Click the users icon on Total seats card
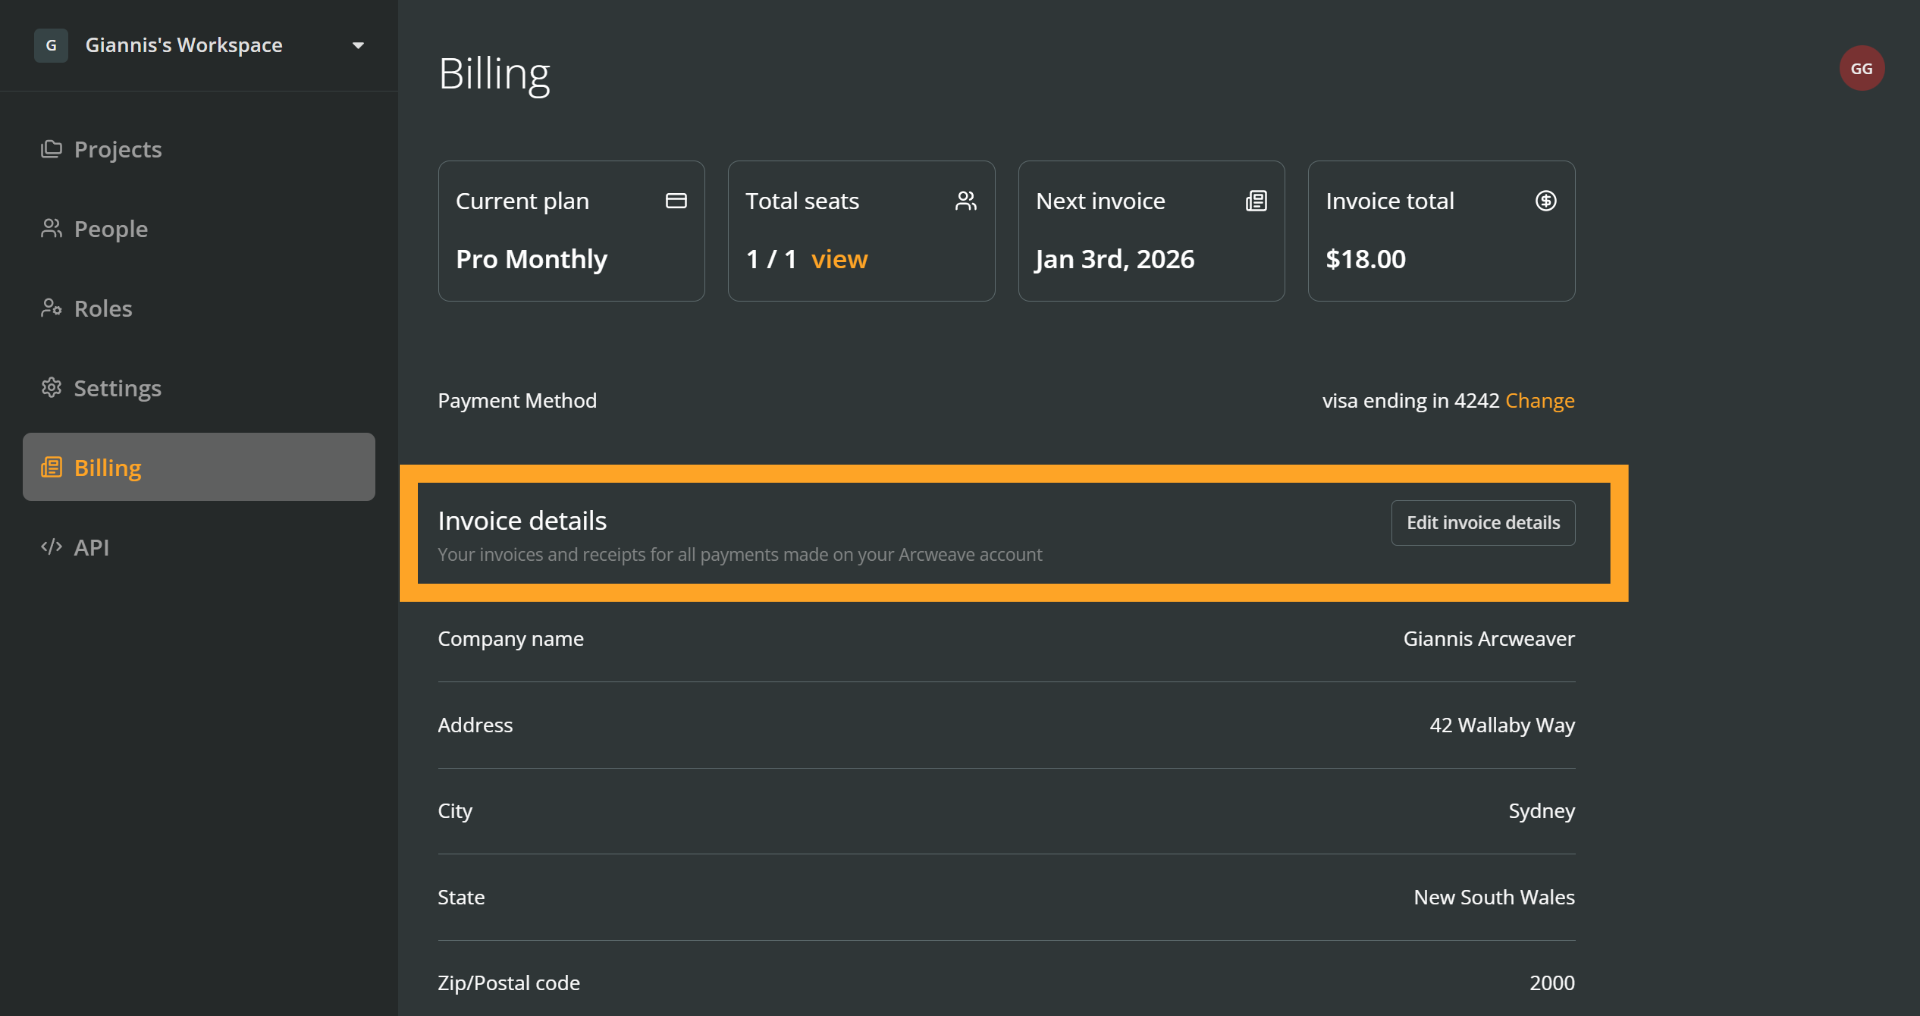The image size is (1920, 1016). pyautogui.click(x=965, y=201)
